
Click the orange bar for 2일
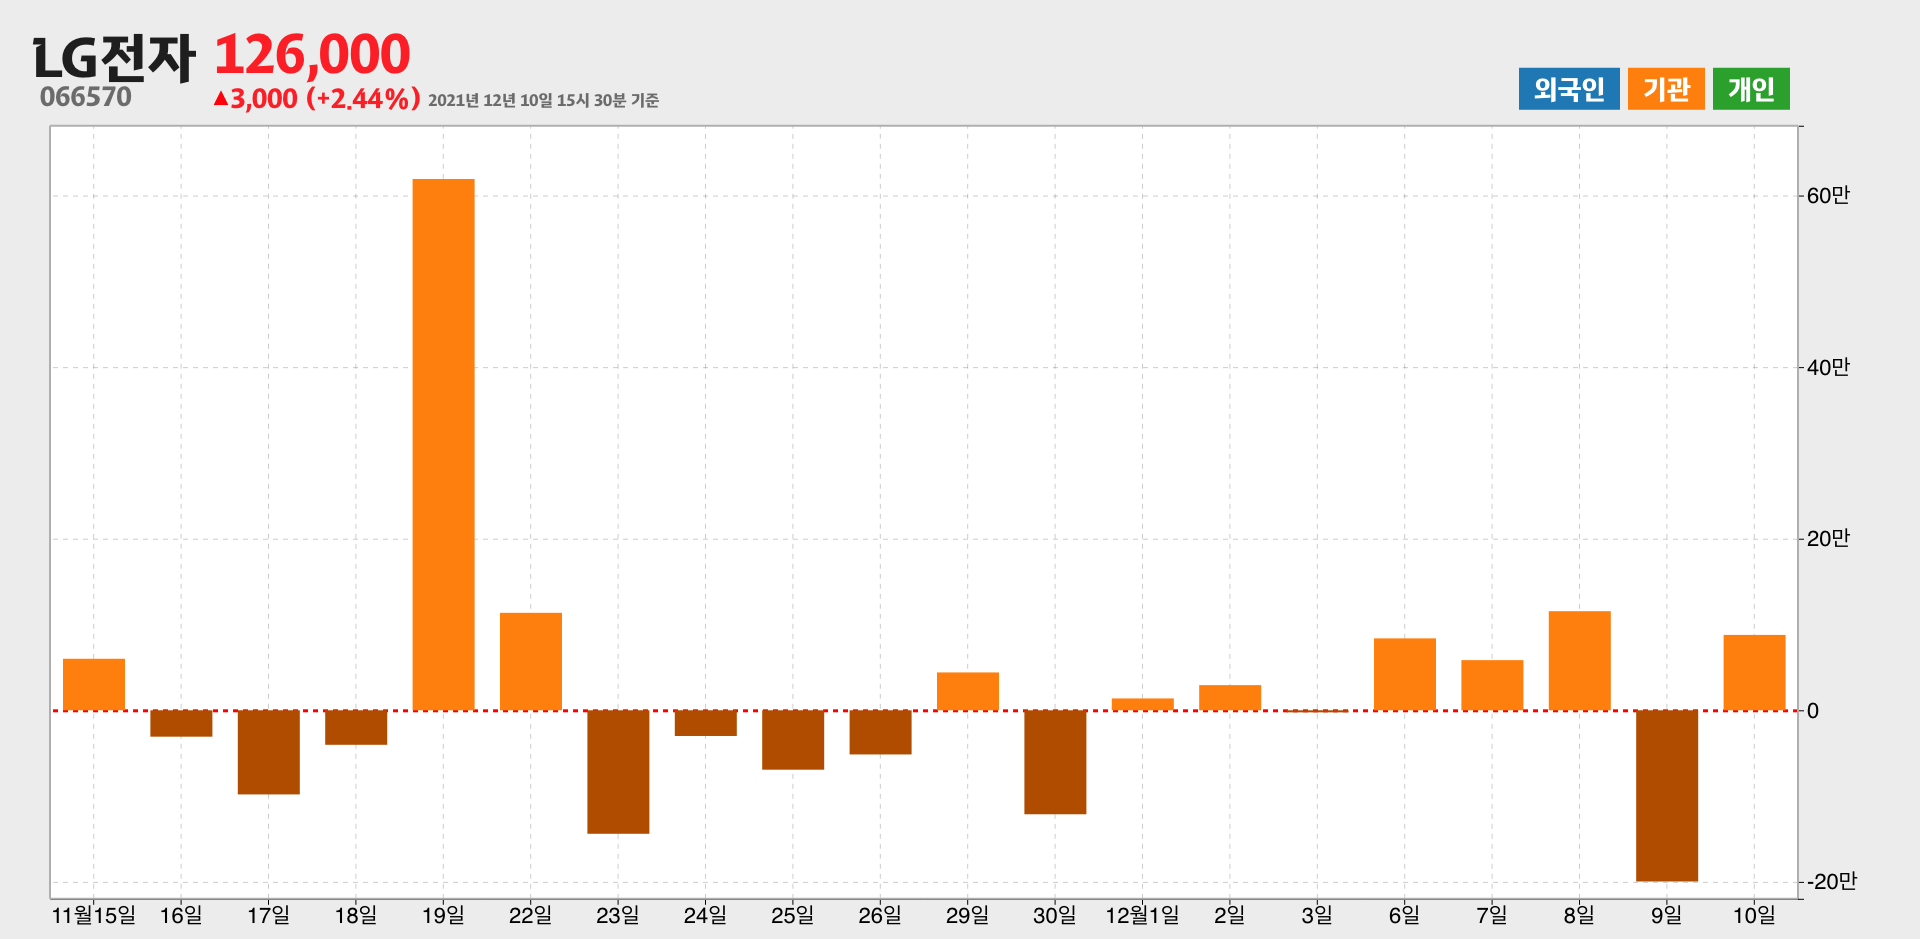click(1230, 698)
